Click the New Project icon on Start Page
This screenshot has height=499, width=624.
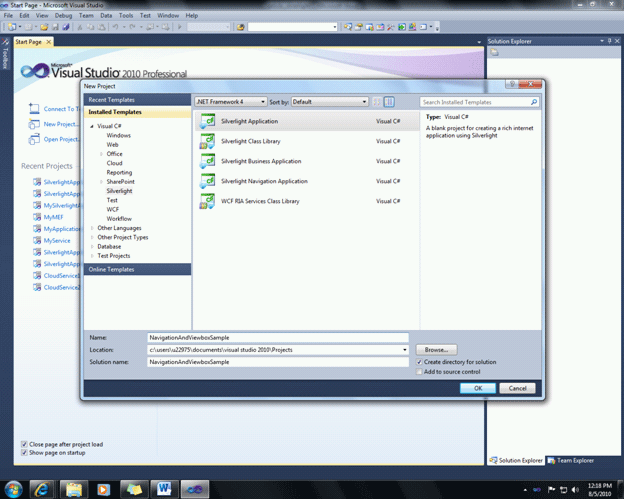pyautogui.click(x=34, y=124)
